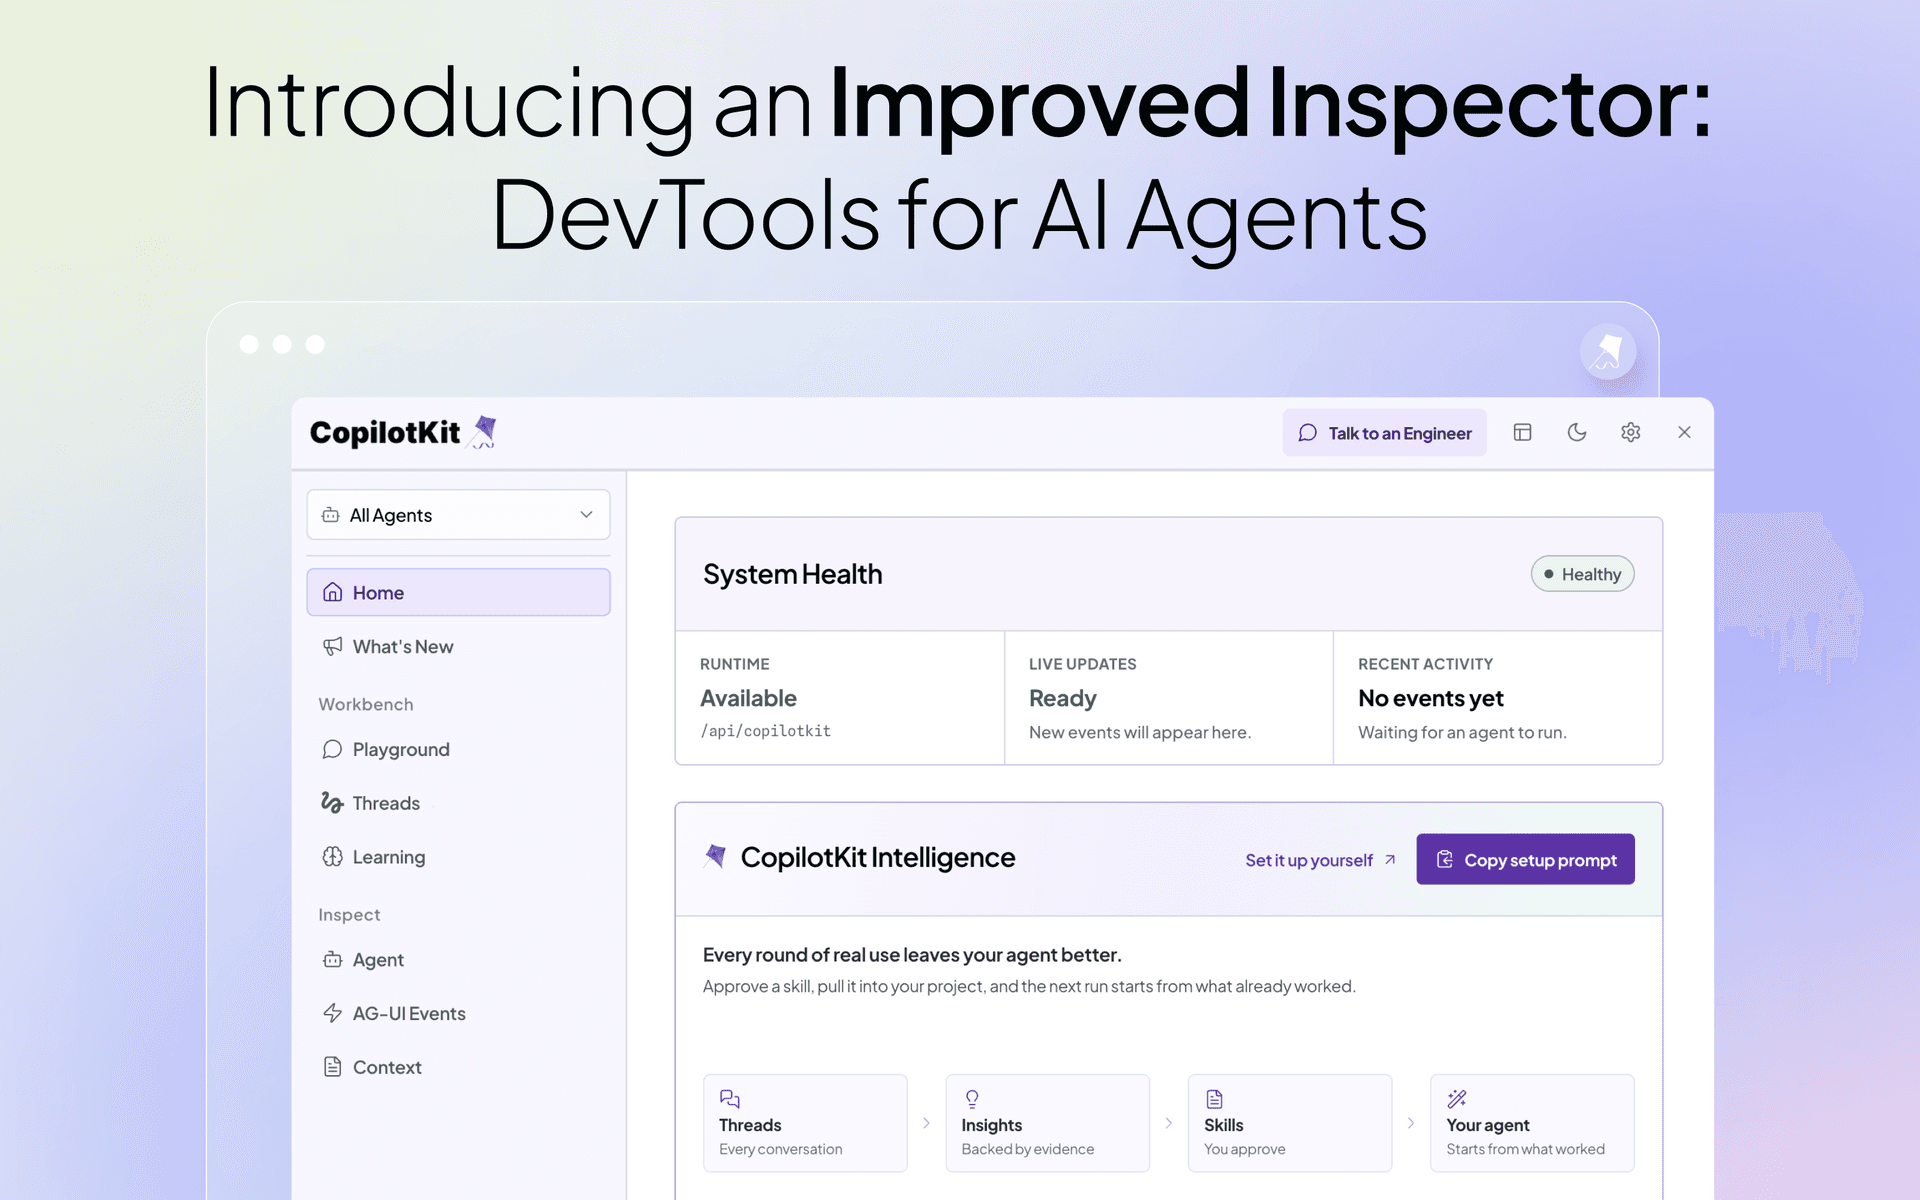The image size is (1920, 1200).
Task: Open Context in the sidebar
Action: tap(458, 1067)
